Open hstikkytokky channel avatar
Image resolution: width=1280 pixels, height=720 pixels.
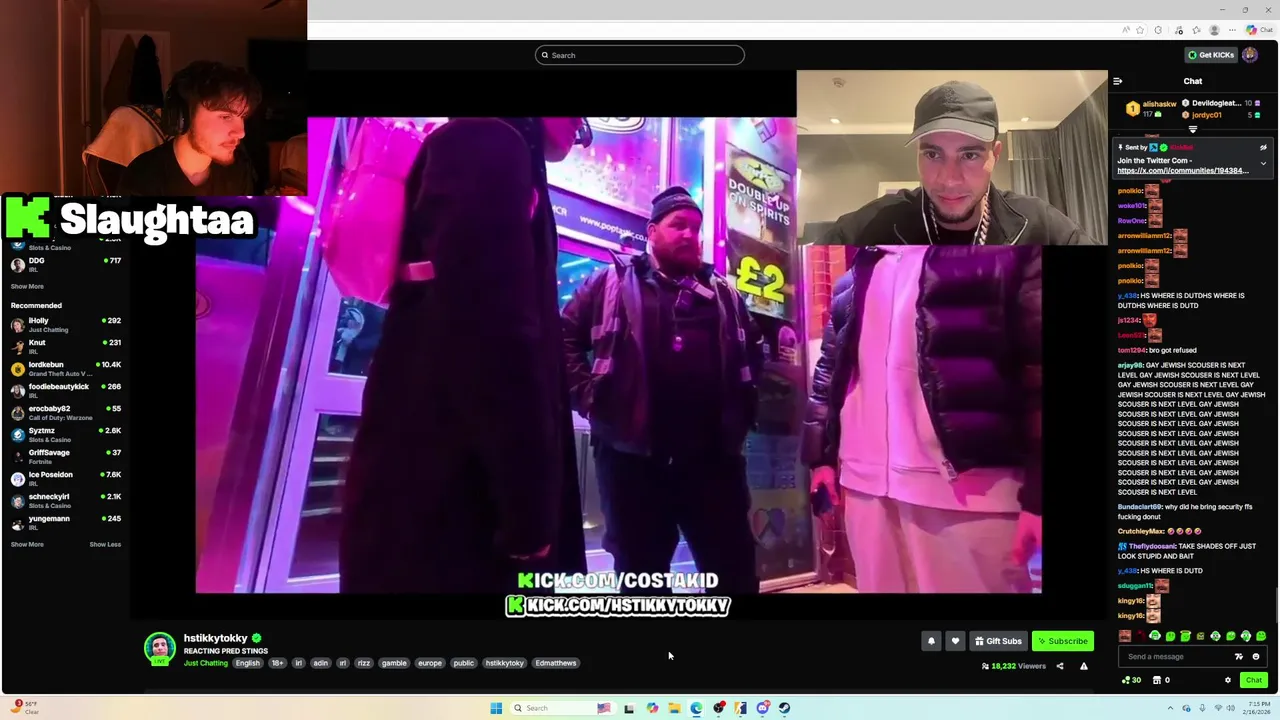[x=160, y=648]
